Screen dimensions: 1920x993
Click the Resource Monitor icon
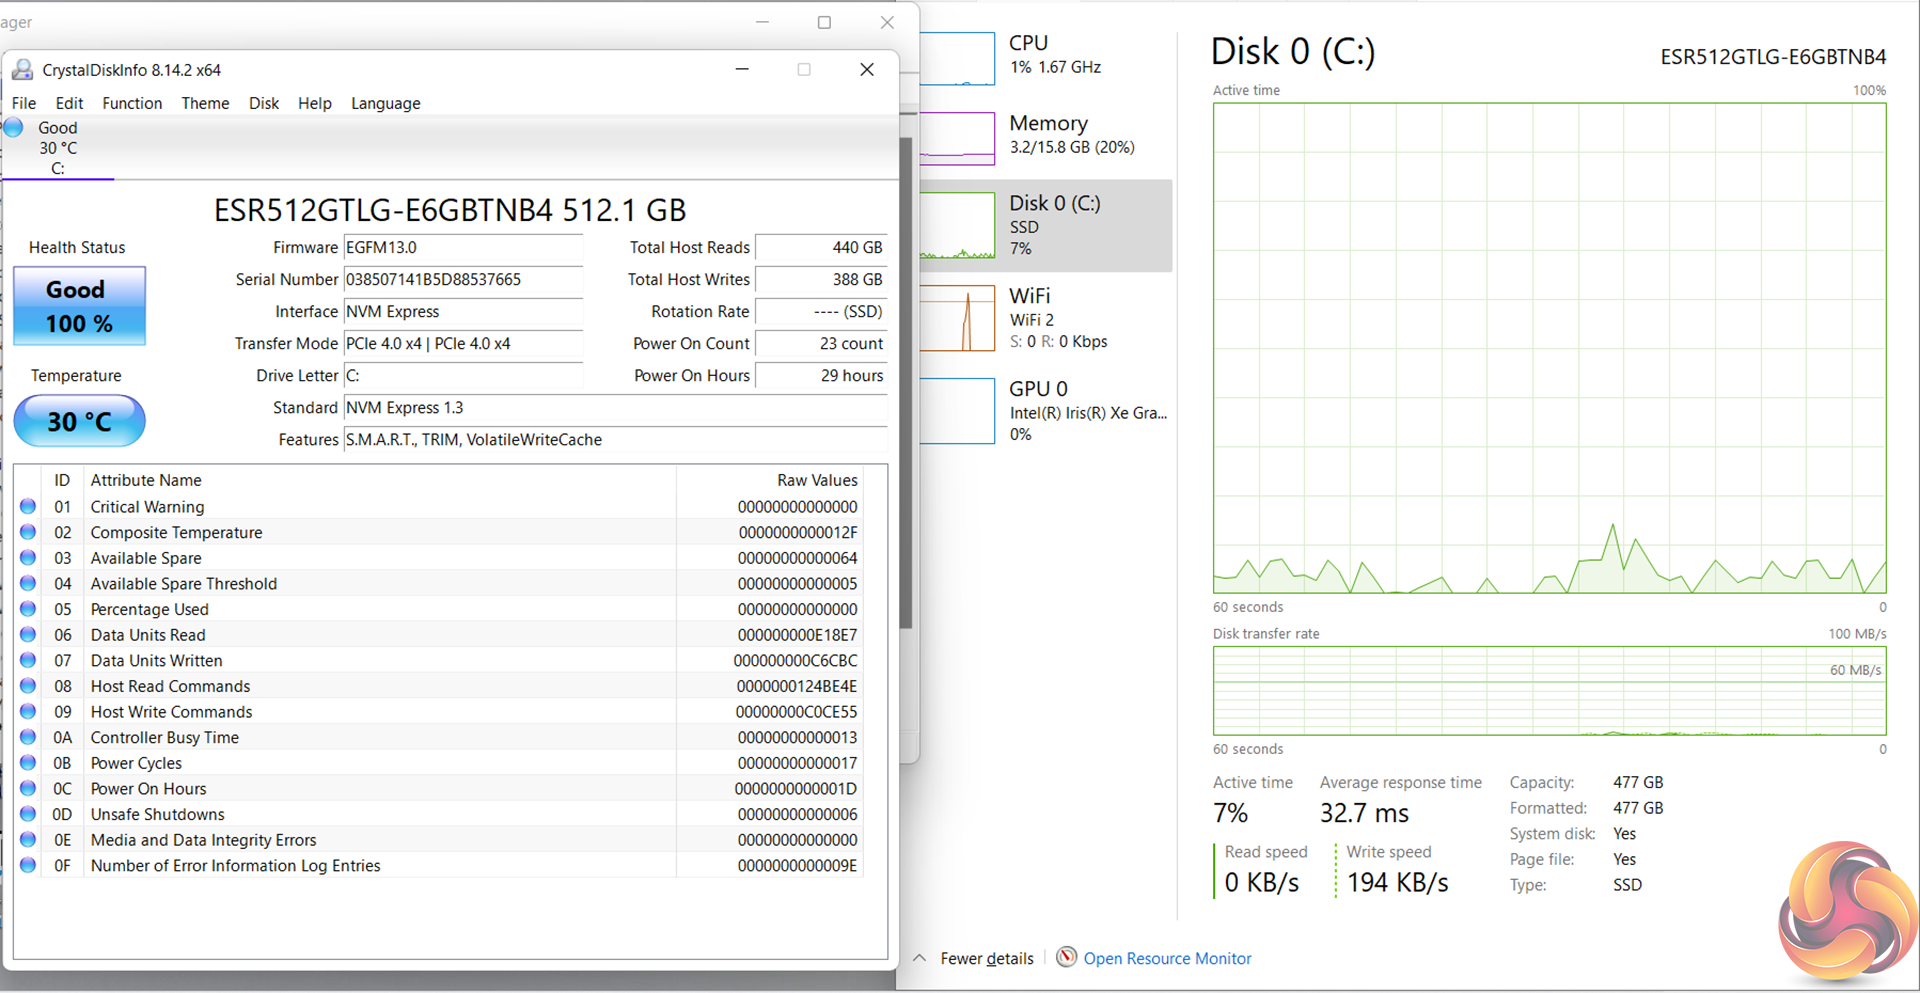coord(1067,958)
